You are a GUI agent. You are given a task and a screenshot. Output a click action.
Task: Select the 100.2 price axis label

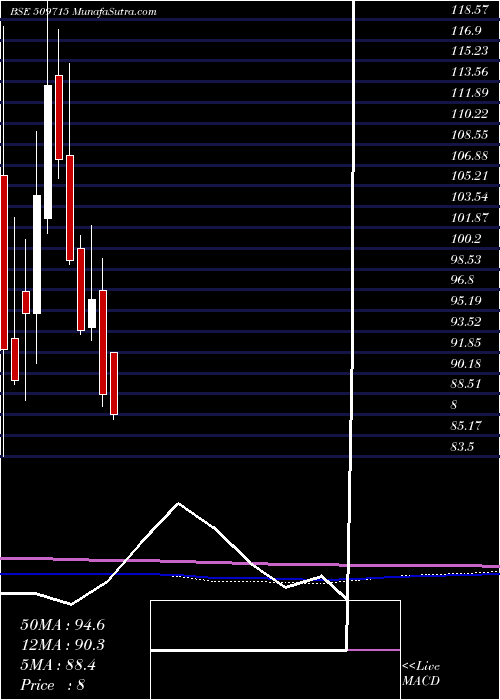[x=466, y=238]
